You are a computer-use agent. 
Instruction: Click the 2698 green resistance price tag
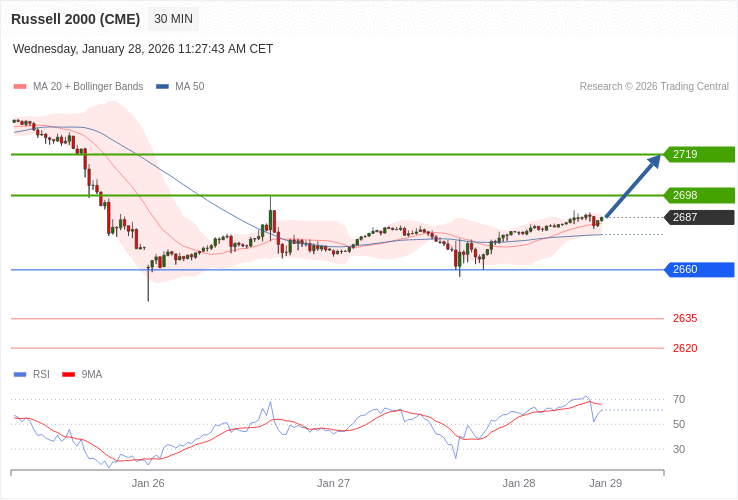pos(699,195)
